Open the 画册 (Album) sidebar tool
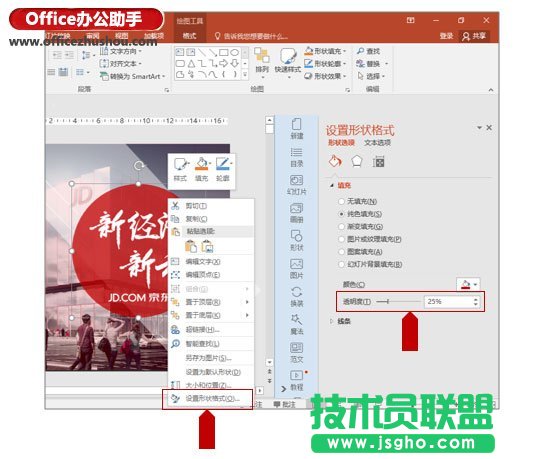538x459 pixels. [297, 213]
